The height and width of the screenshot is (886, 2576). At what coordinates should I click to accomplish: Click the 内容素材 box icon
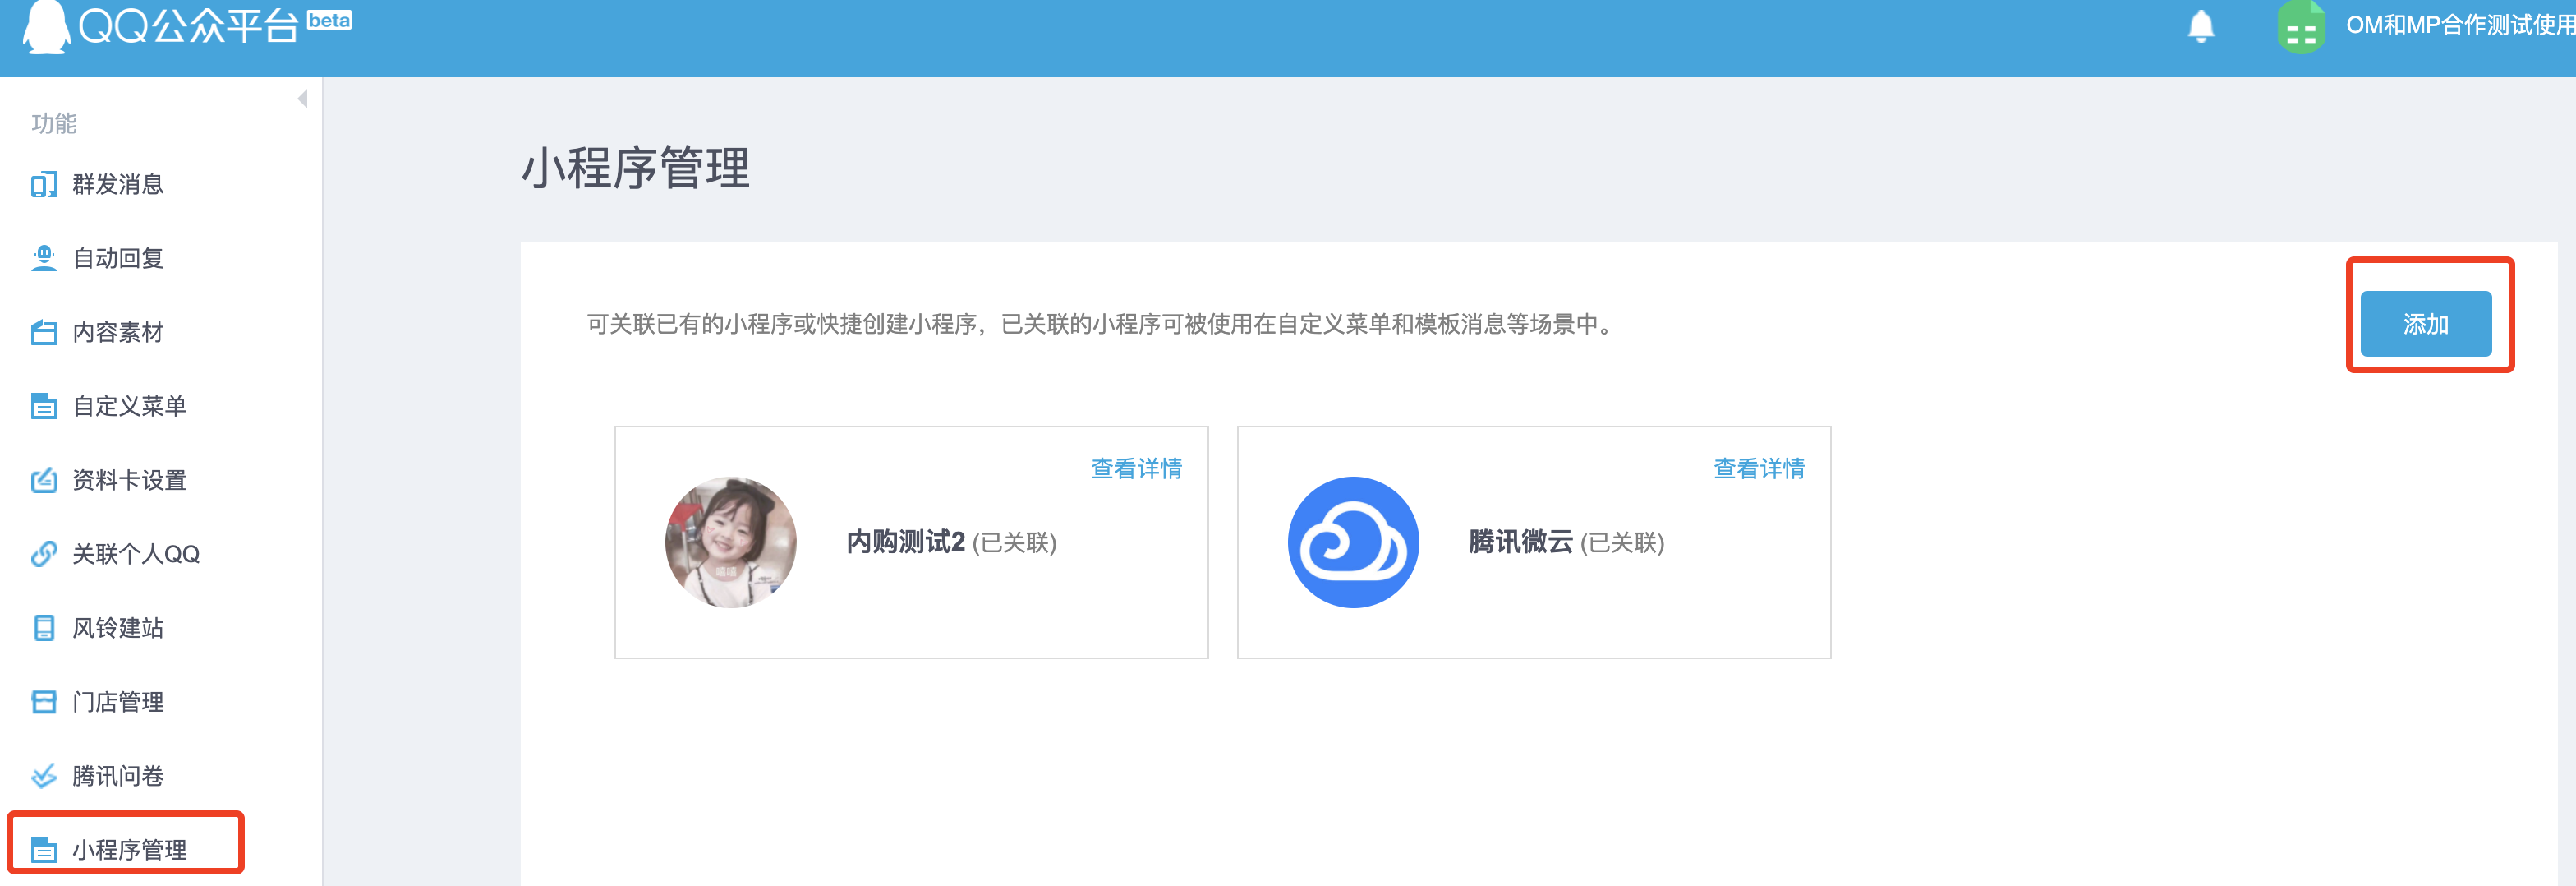[44, 332]
